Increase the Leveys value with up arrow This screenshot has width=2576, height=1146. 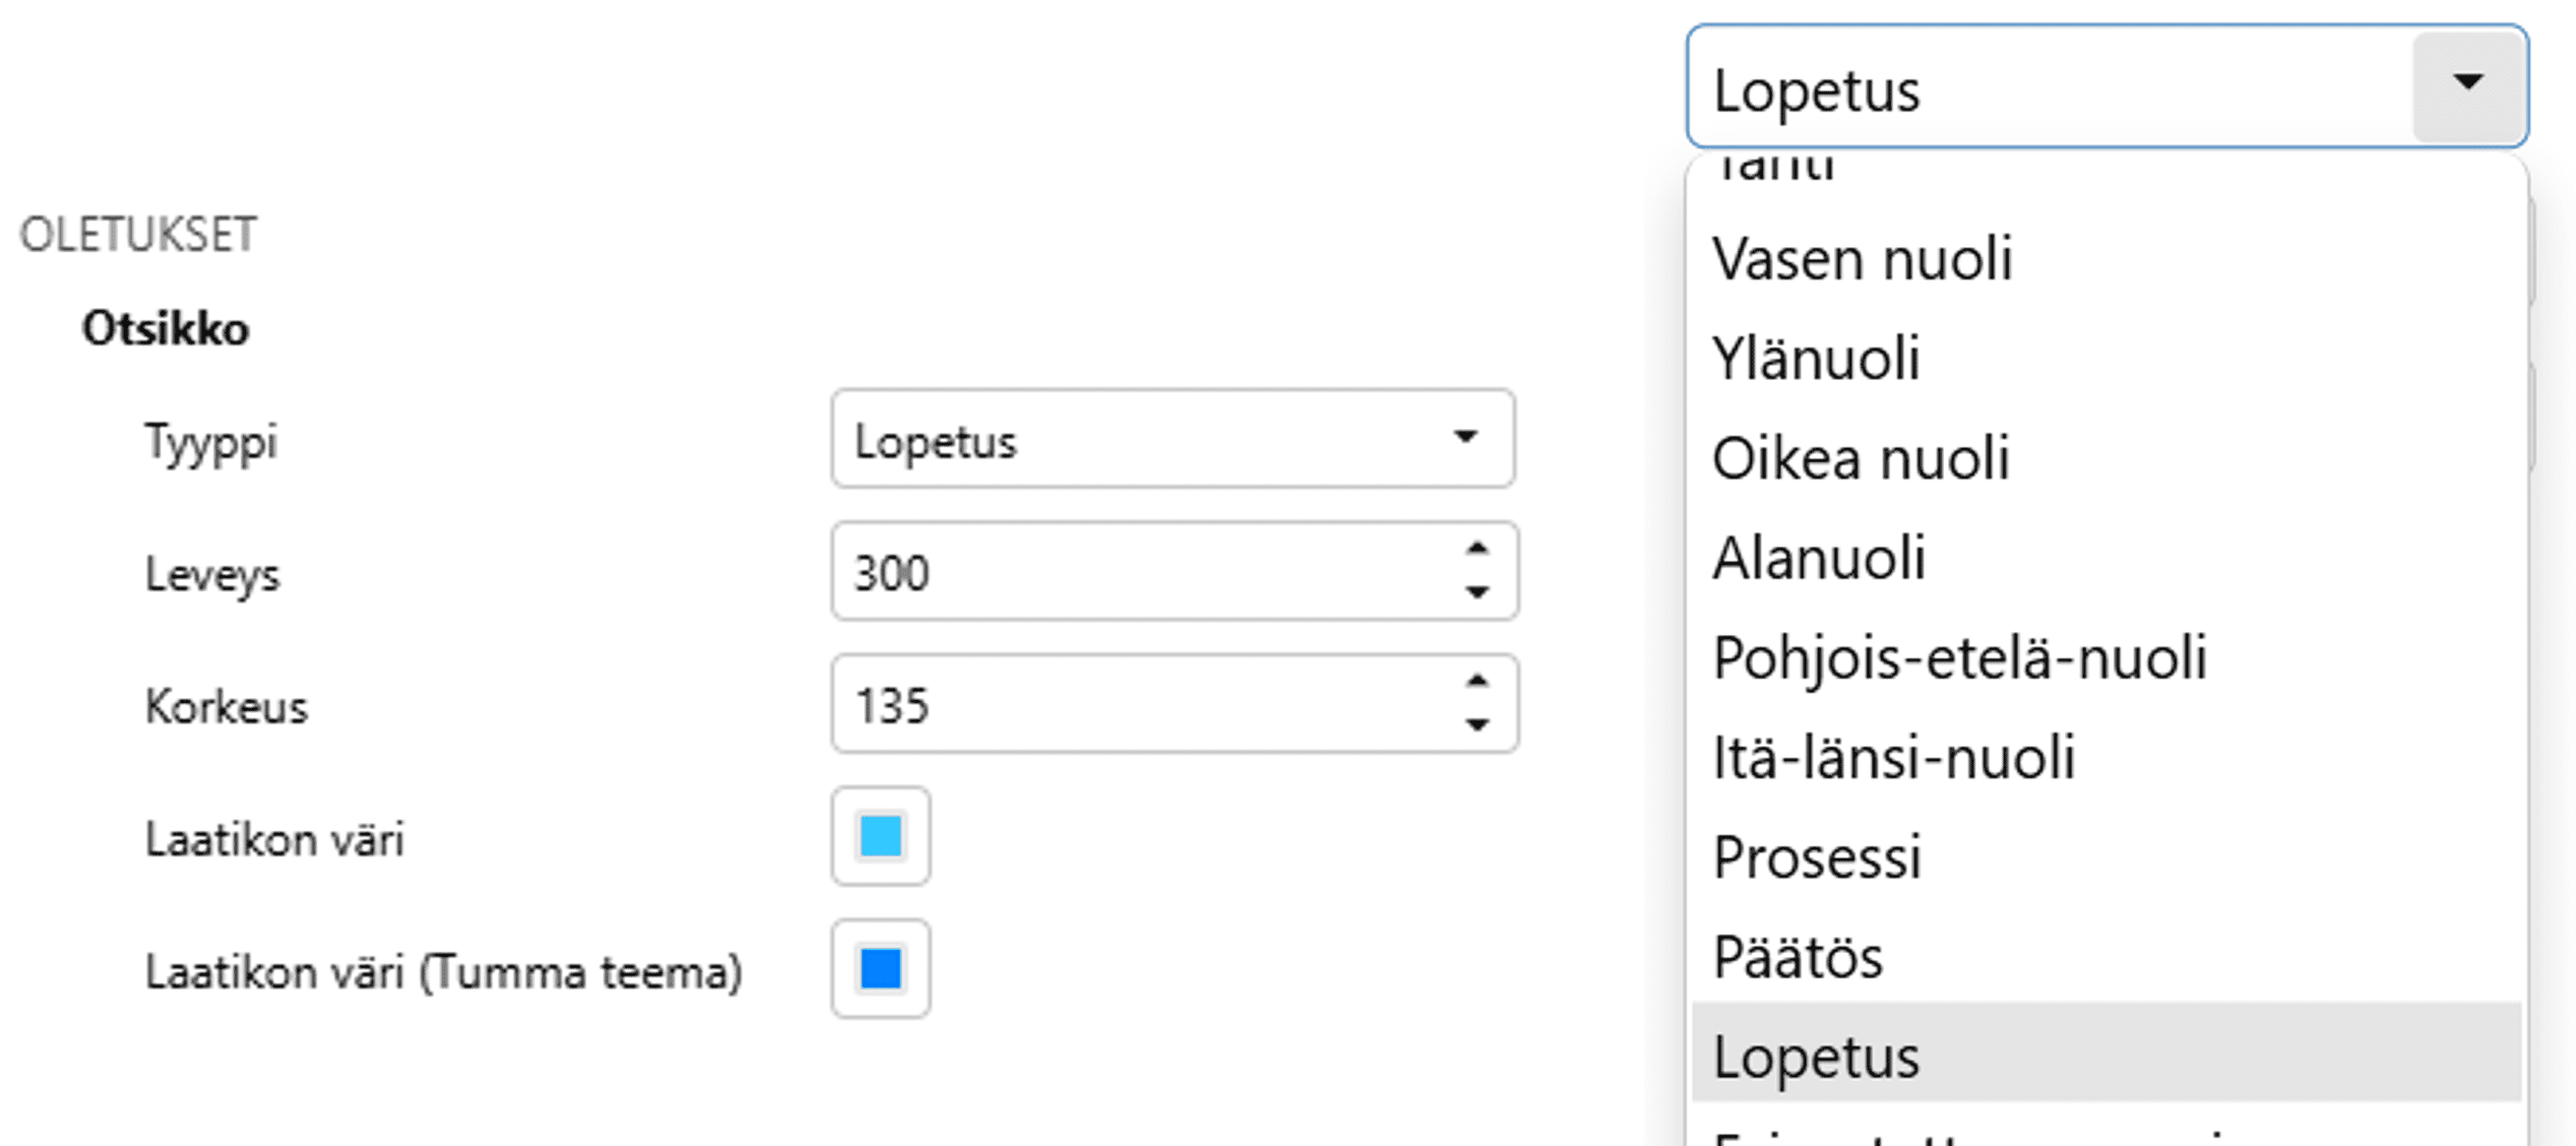coord(1477,549)
